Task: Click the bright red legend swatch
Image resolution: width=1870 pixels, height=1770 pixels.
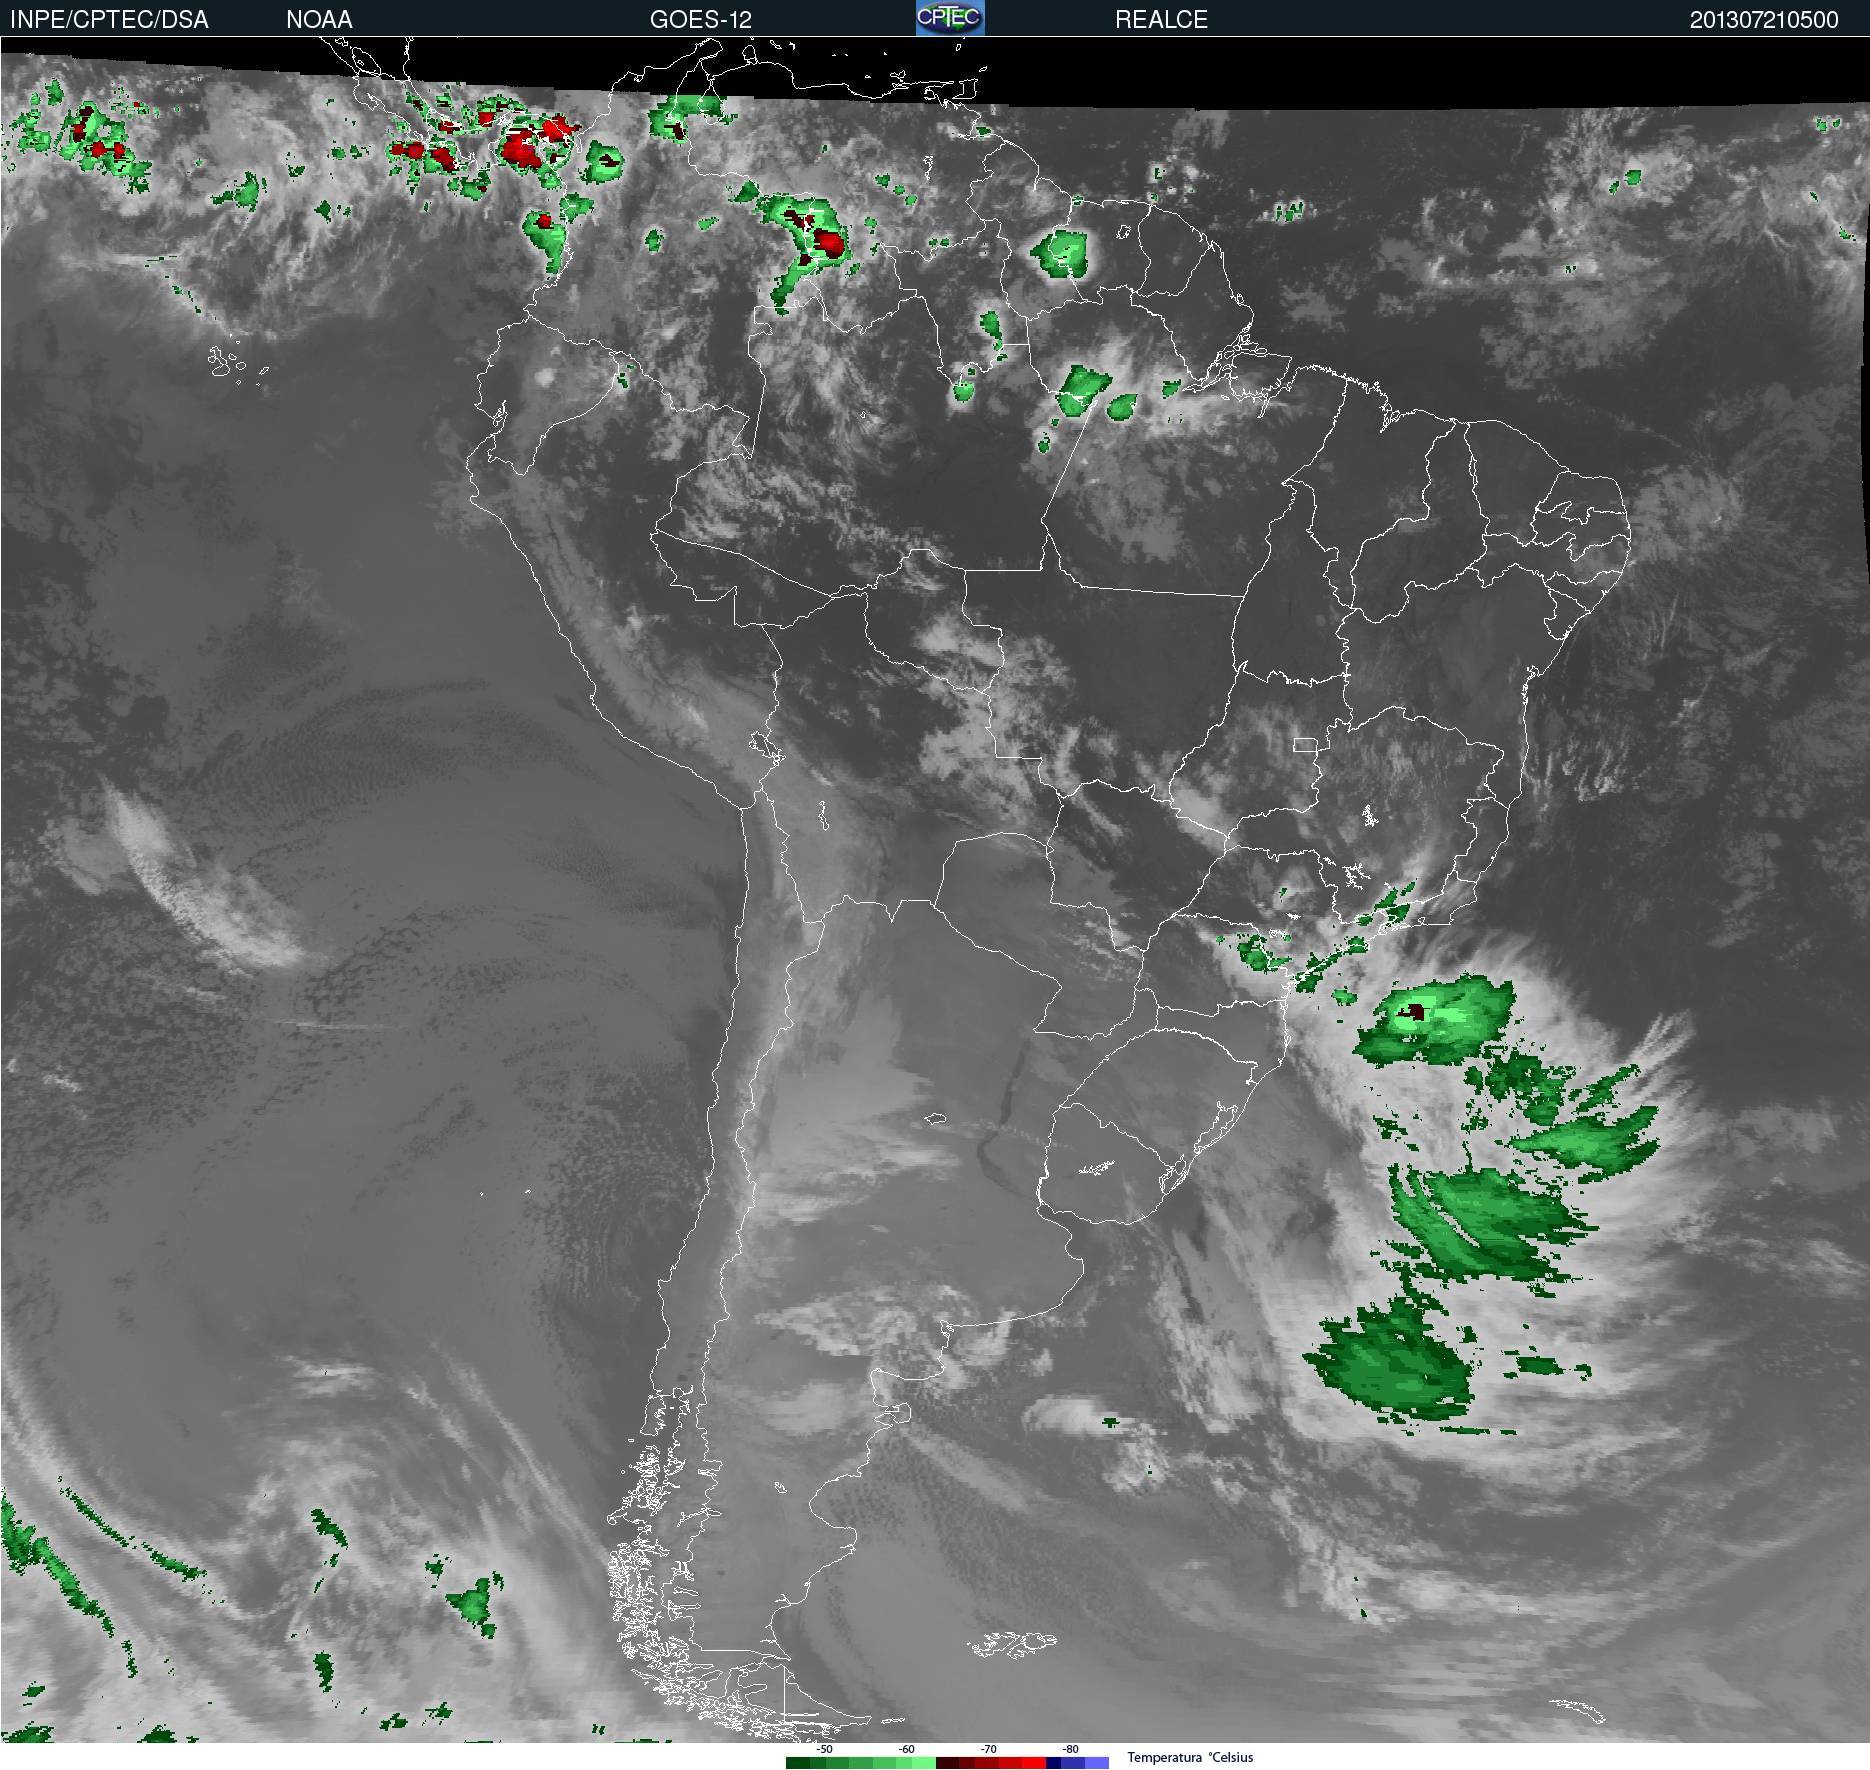Action: tap(1034, 1763)
